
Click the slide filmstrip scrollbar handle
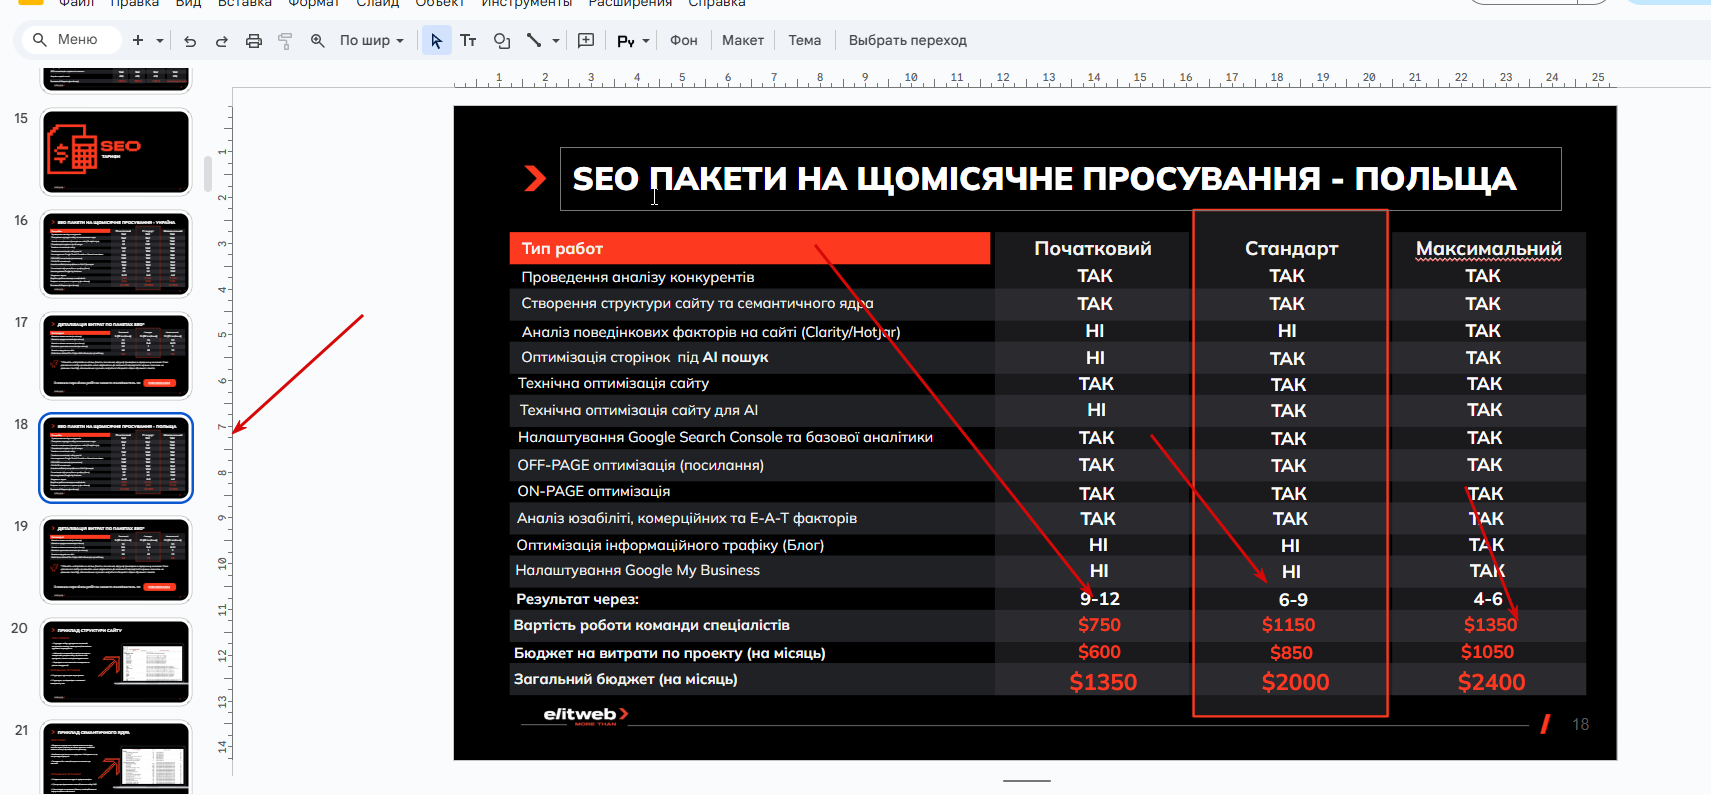point(208,174)
